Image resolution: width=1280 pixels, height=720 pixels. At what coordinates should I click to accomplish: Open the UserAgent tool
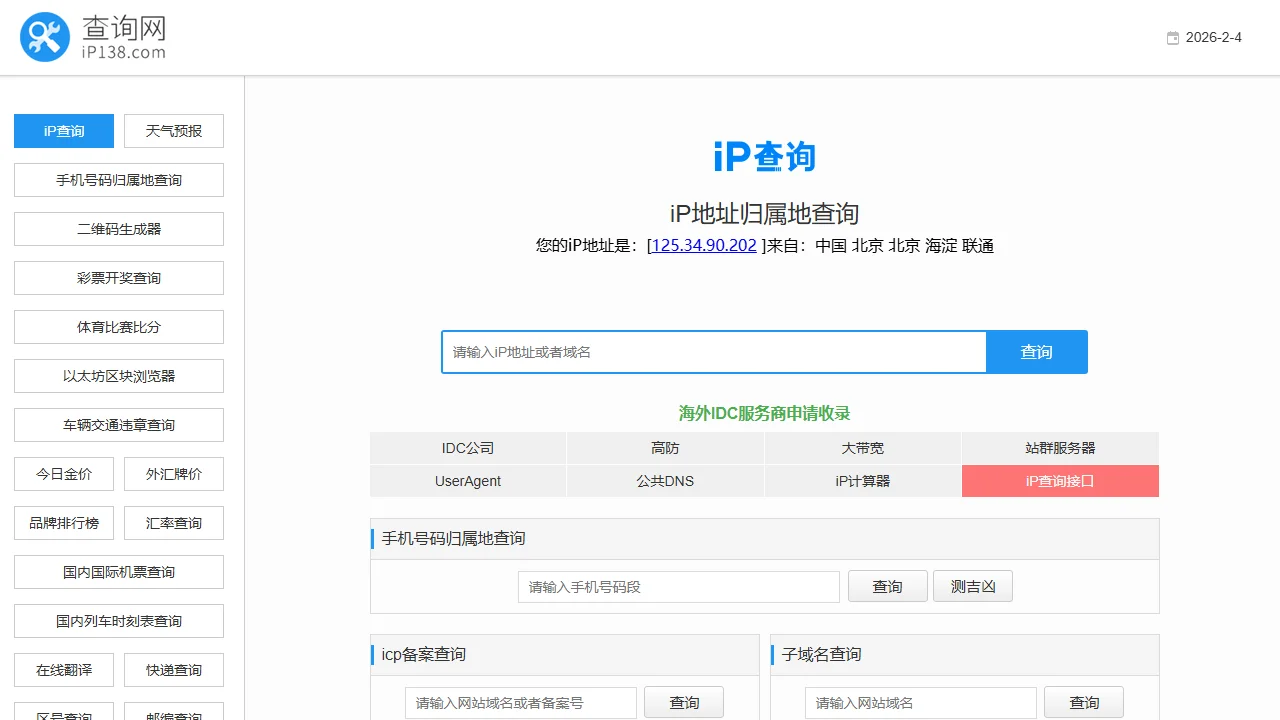(467, 481)
